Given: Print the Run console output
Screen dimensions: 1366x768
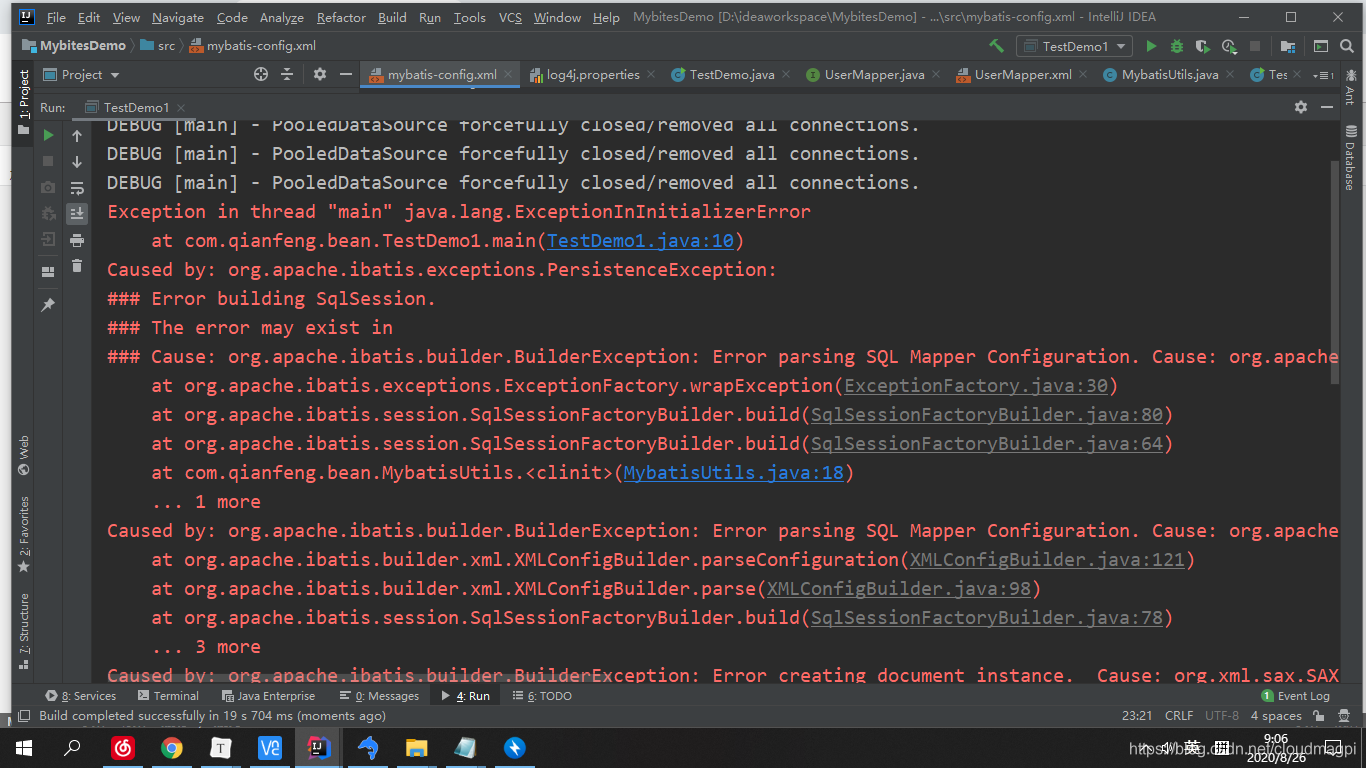Looking at the screenshot, I should click(x=77, y=240).
